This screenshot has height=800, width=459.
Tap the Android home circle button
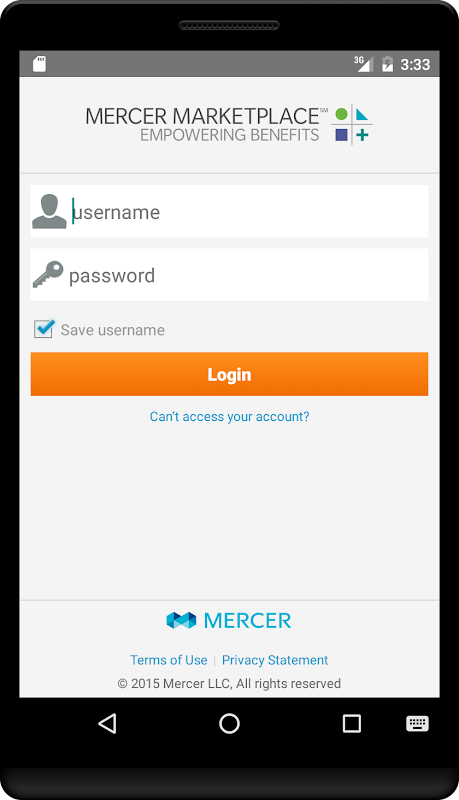click(230, 723)
